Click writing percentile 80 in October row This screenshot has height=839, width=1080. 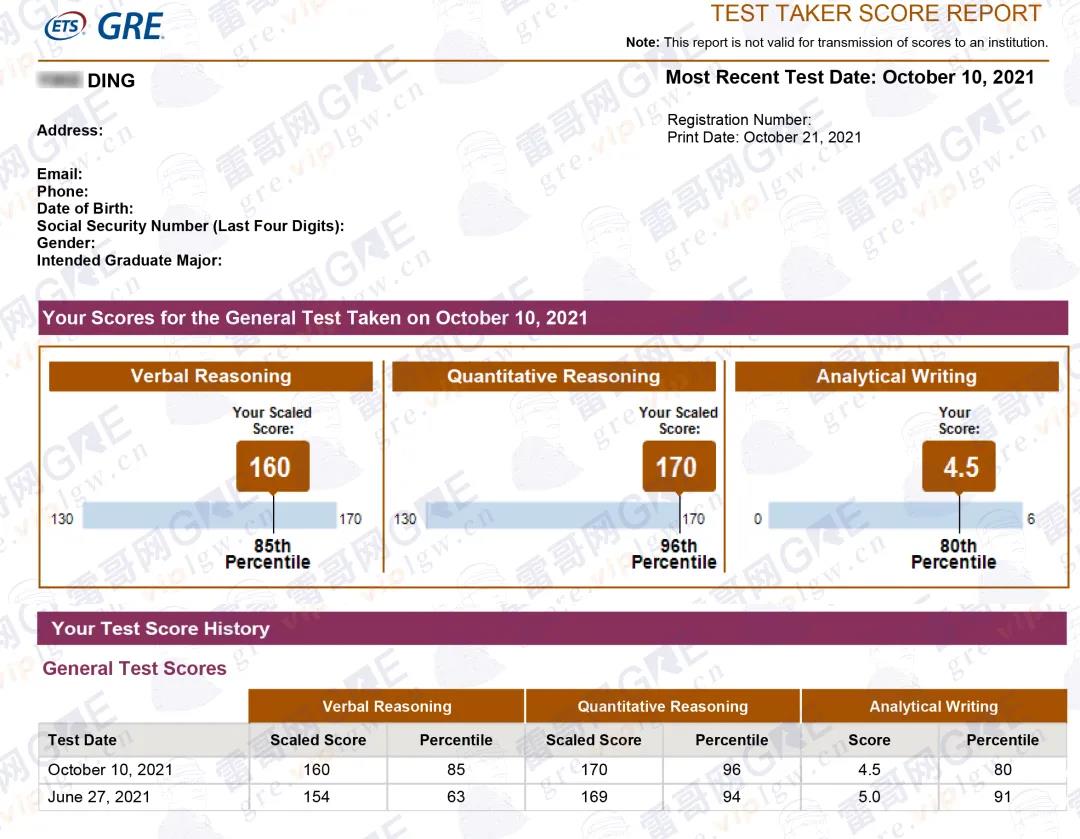tap(1003, 769)
